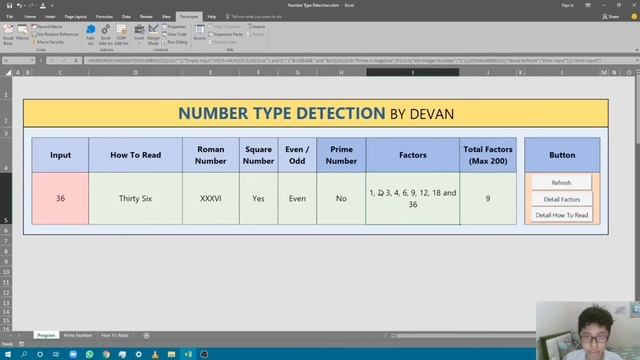640x360 pixels.
Task: Toggle Use Relative References
Action: [x=55, y=34]
